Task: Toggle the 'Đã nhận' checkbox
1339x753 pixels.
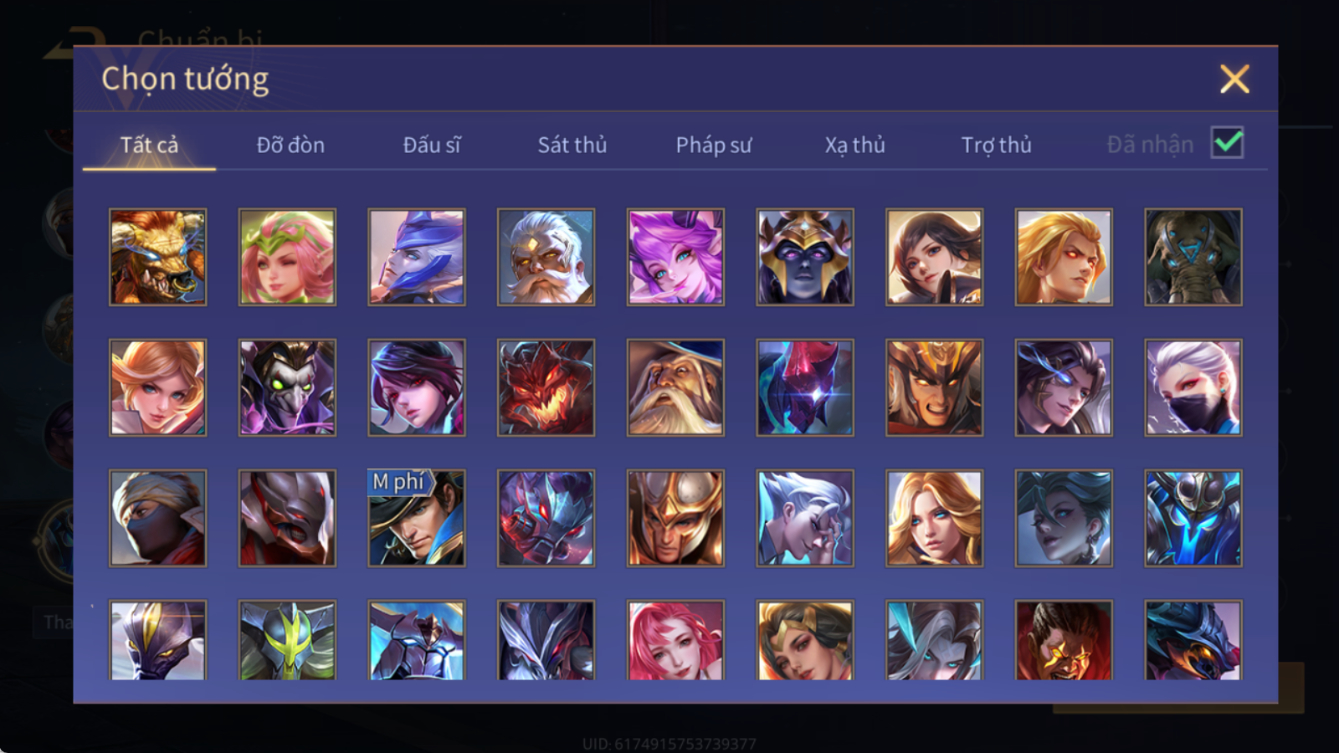Action: coord(1227,143)
